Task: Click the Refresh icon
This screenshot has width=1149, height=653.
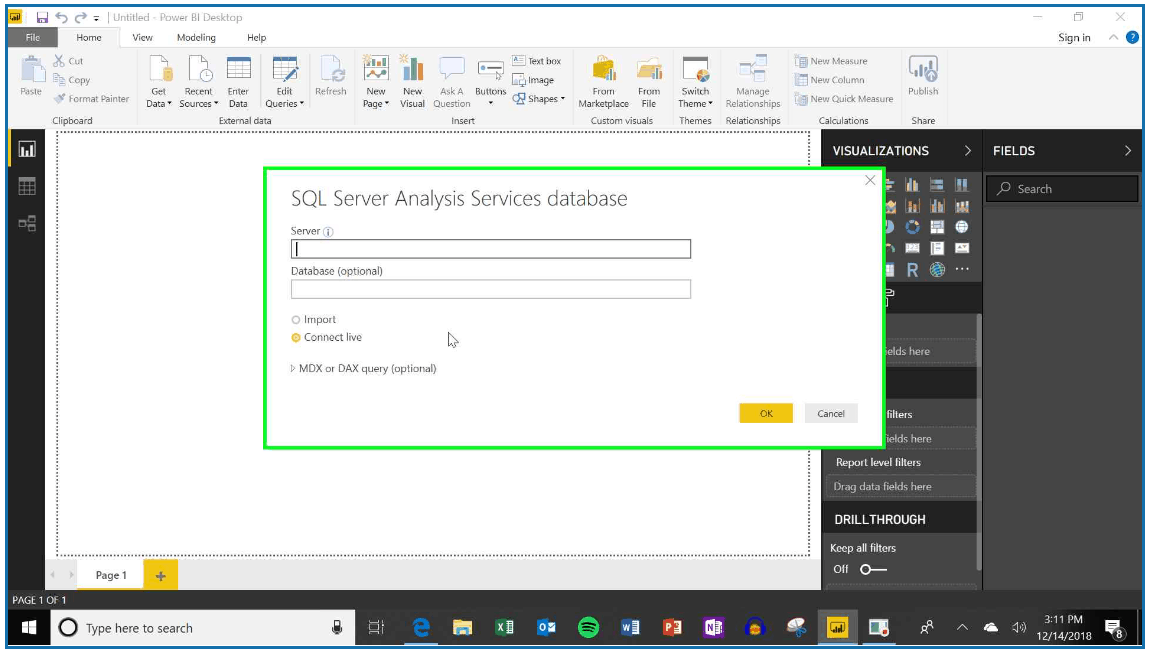Action: coord(331,70)
